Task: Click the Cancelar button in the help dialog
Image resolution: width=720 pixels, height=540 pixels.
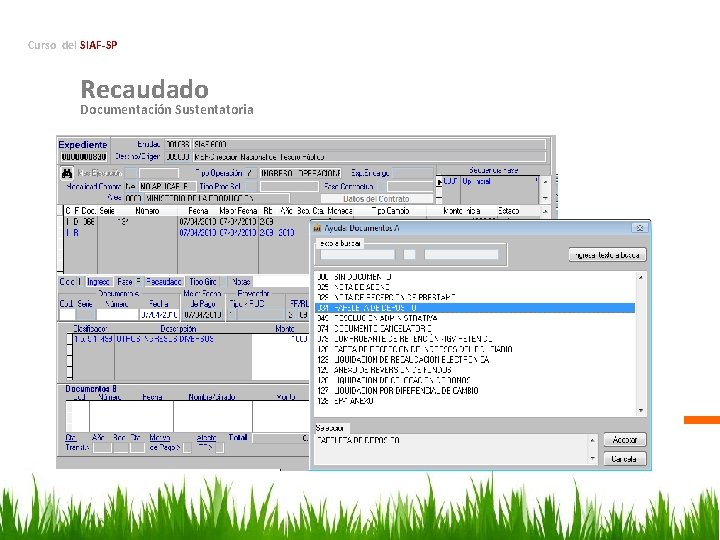Action: [x=624, y=459]
